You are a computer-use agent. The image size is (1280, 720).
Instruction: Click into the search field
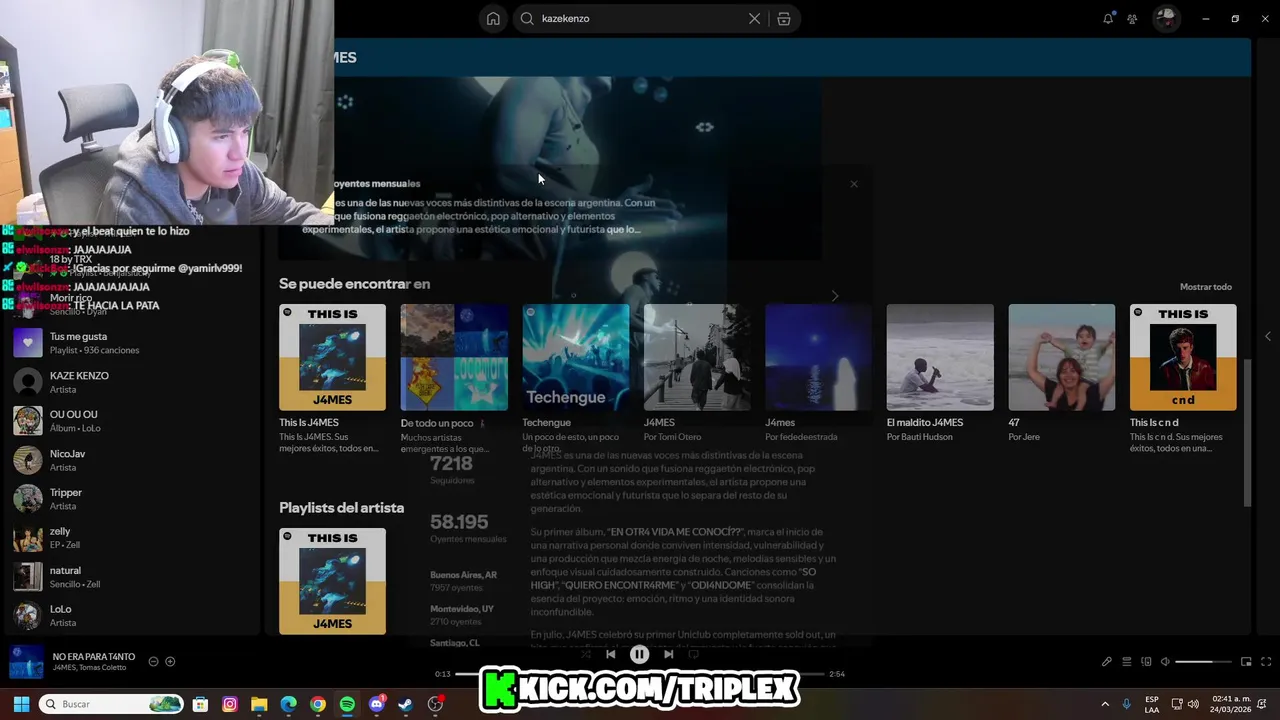pyautogui.click(x=640, y=18)
